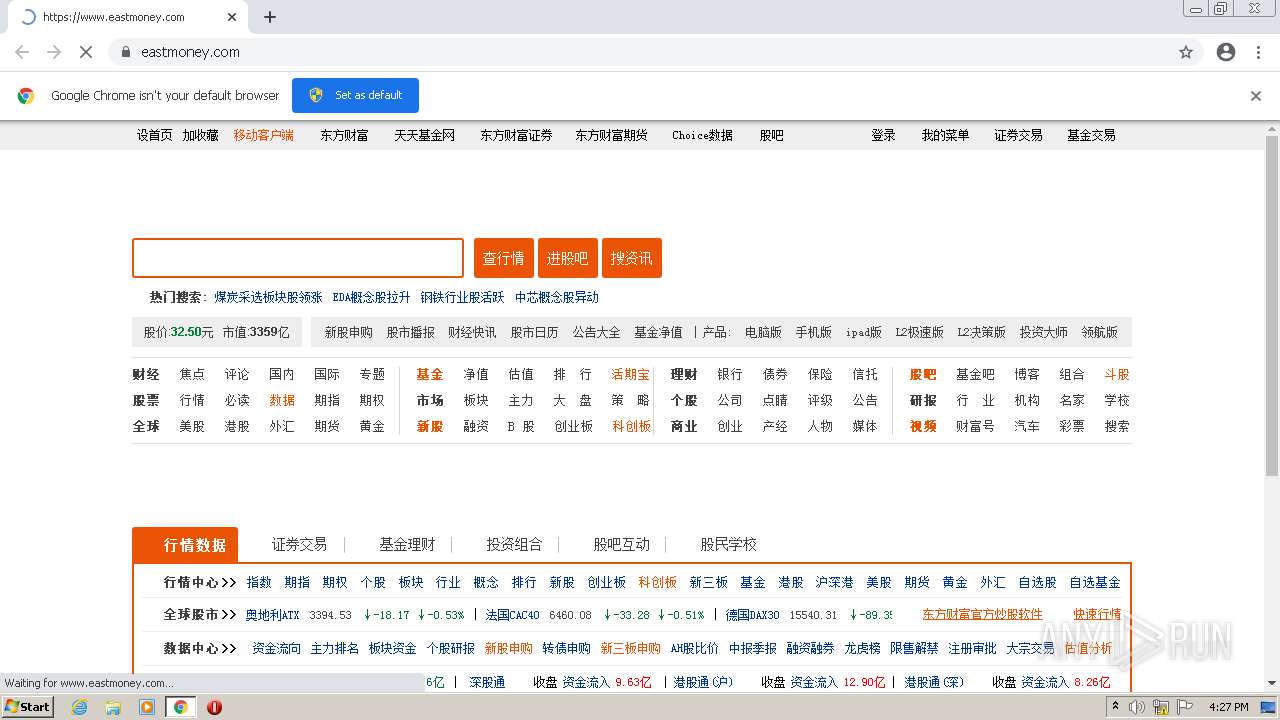
Task: Open the 估值分析 link
Action: pyautogui.click(x=1088, y=648)
